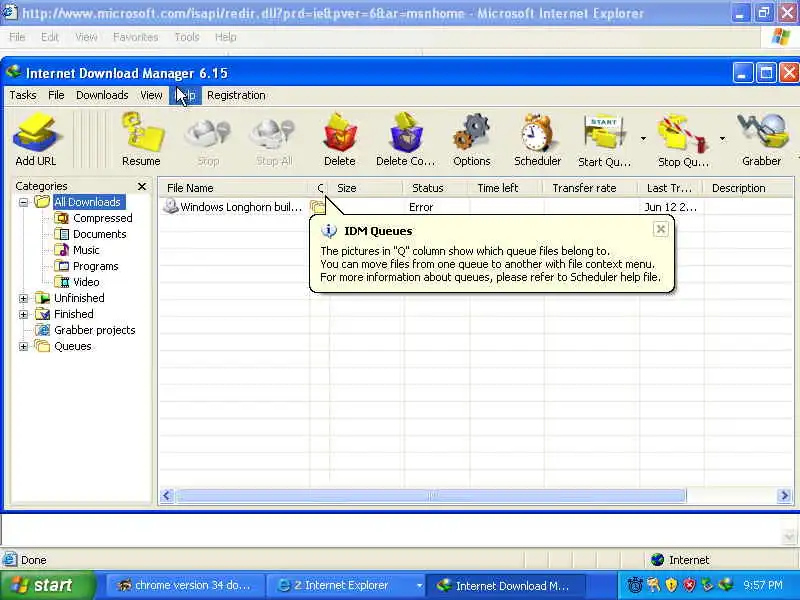This screenshot has height=600, width=800.
Task: Select the Video category
Action: pyautogui.click(x=86, y=282)
